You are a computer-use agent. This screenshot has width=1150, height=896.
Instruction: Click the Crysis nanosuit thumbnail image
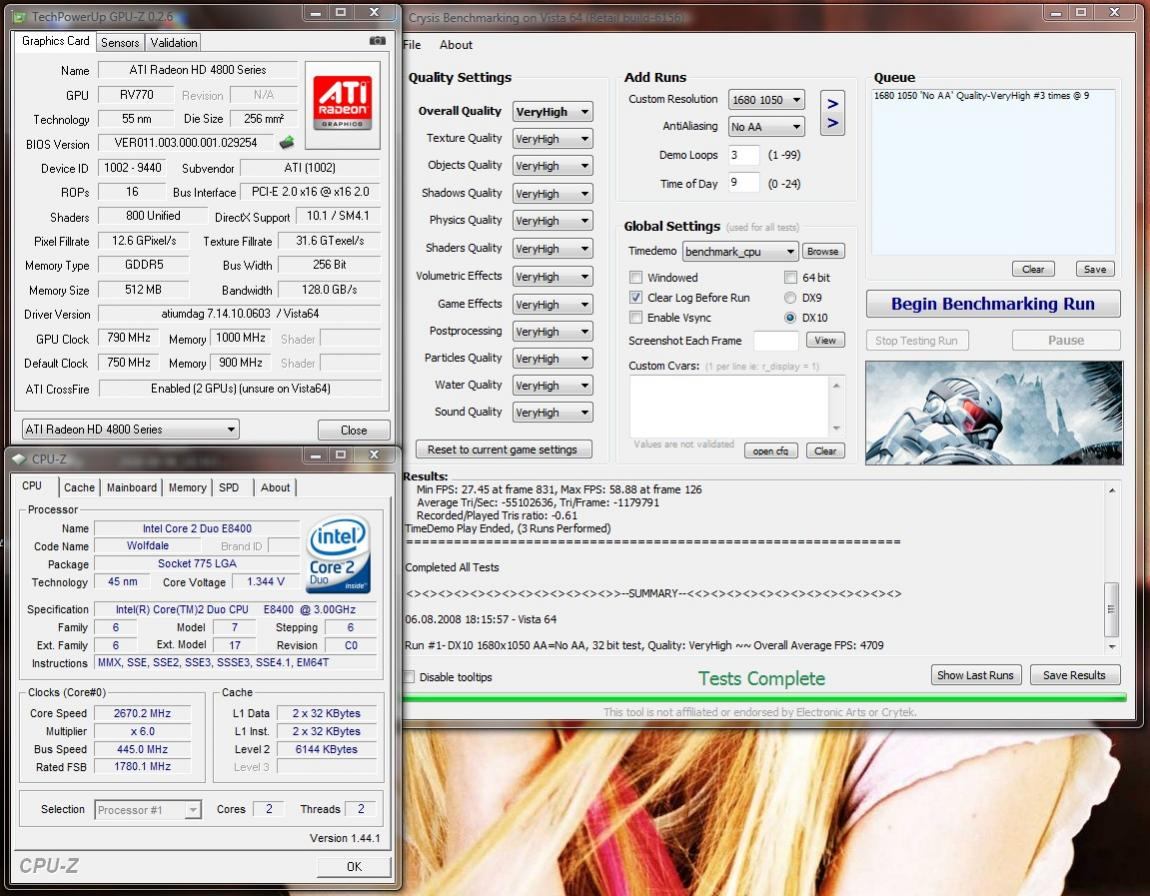(994, 413)
